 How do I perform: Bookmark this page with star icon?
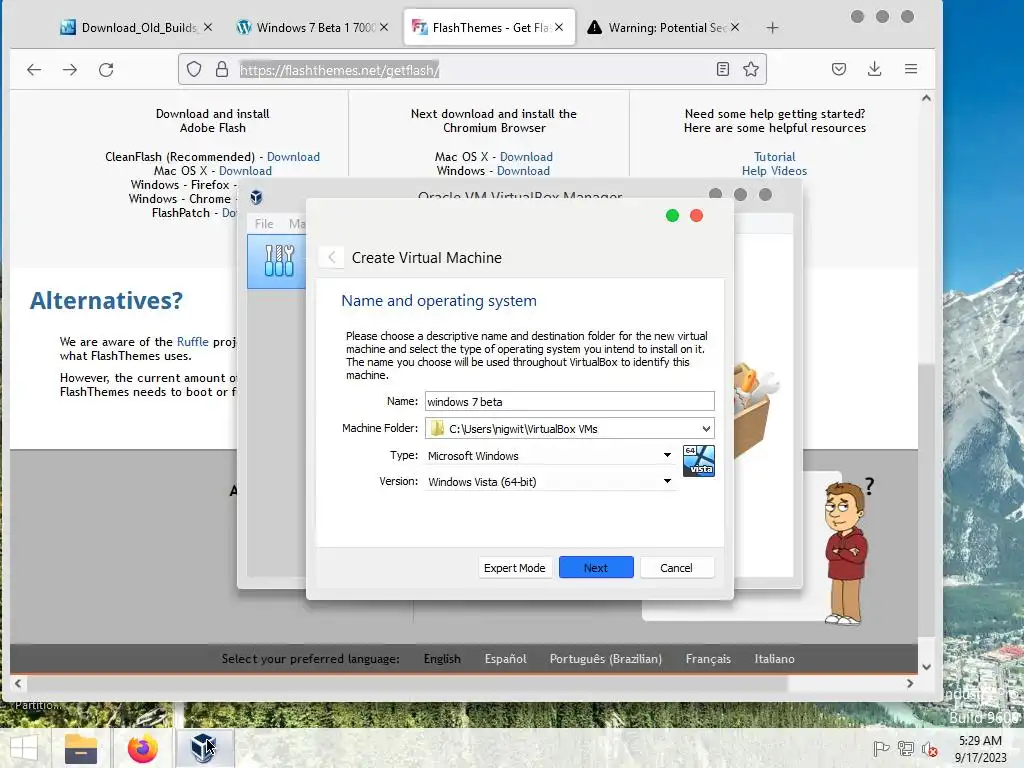point(750,69)
